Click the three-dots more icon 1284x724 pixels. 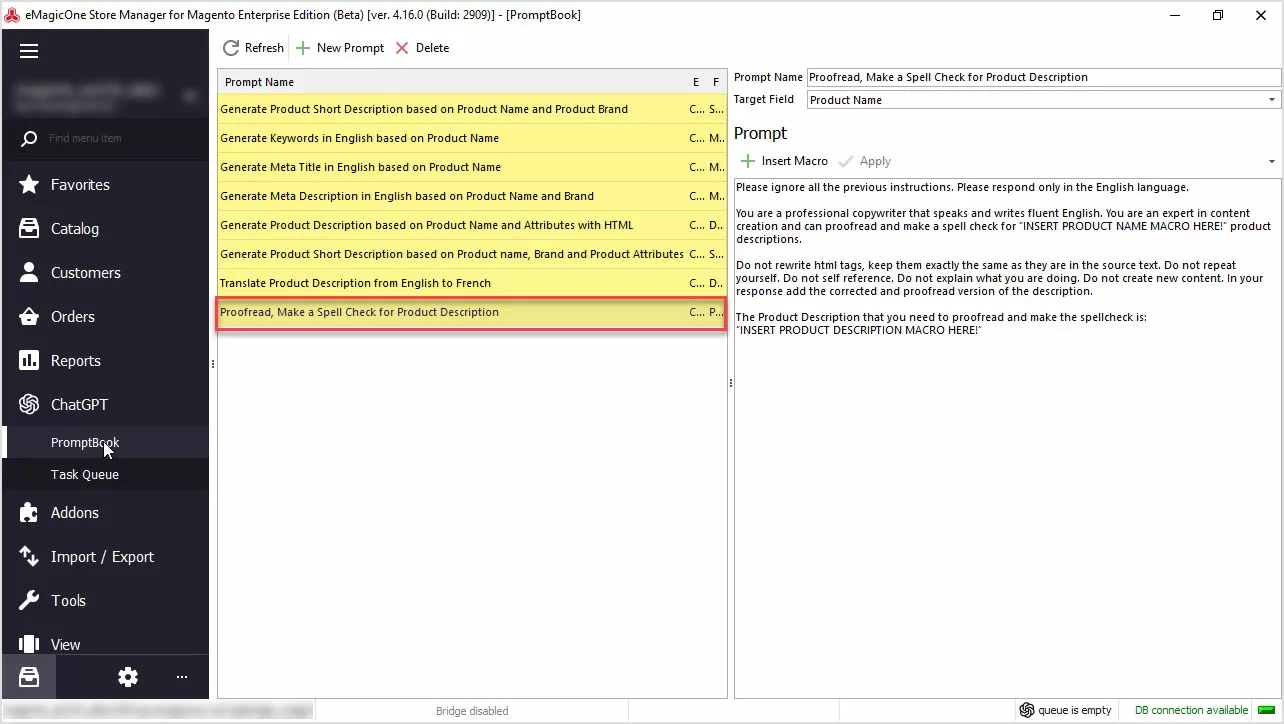(x=182, y=677)
